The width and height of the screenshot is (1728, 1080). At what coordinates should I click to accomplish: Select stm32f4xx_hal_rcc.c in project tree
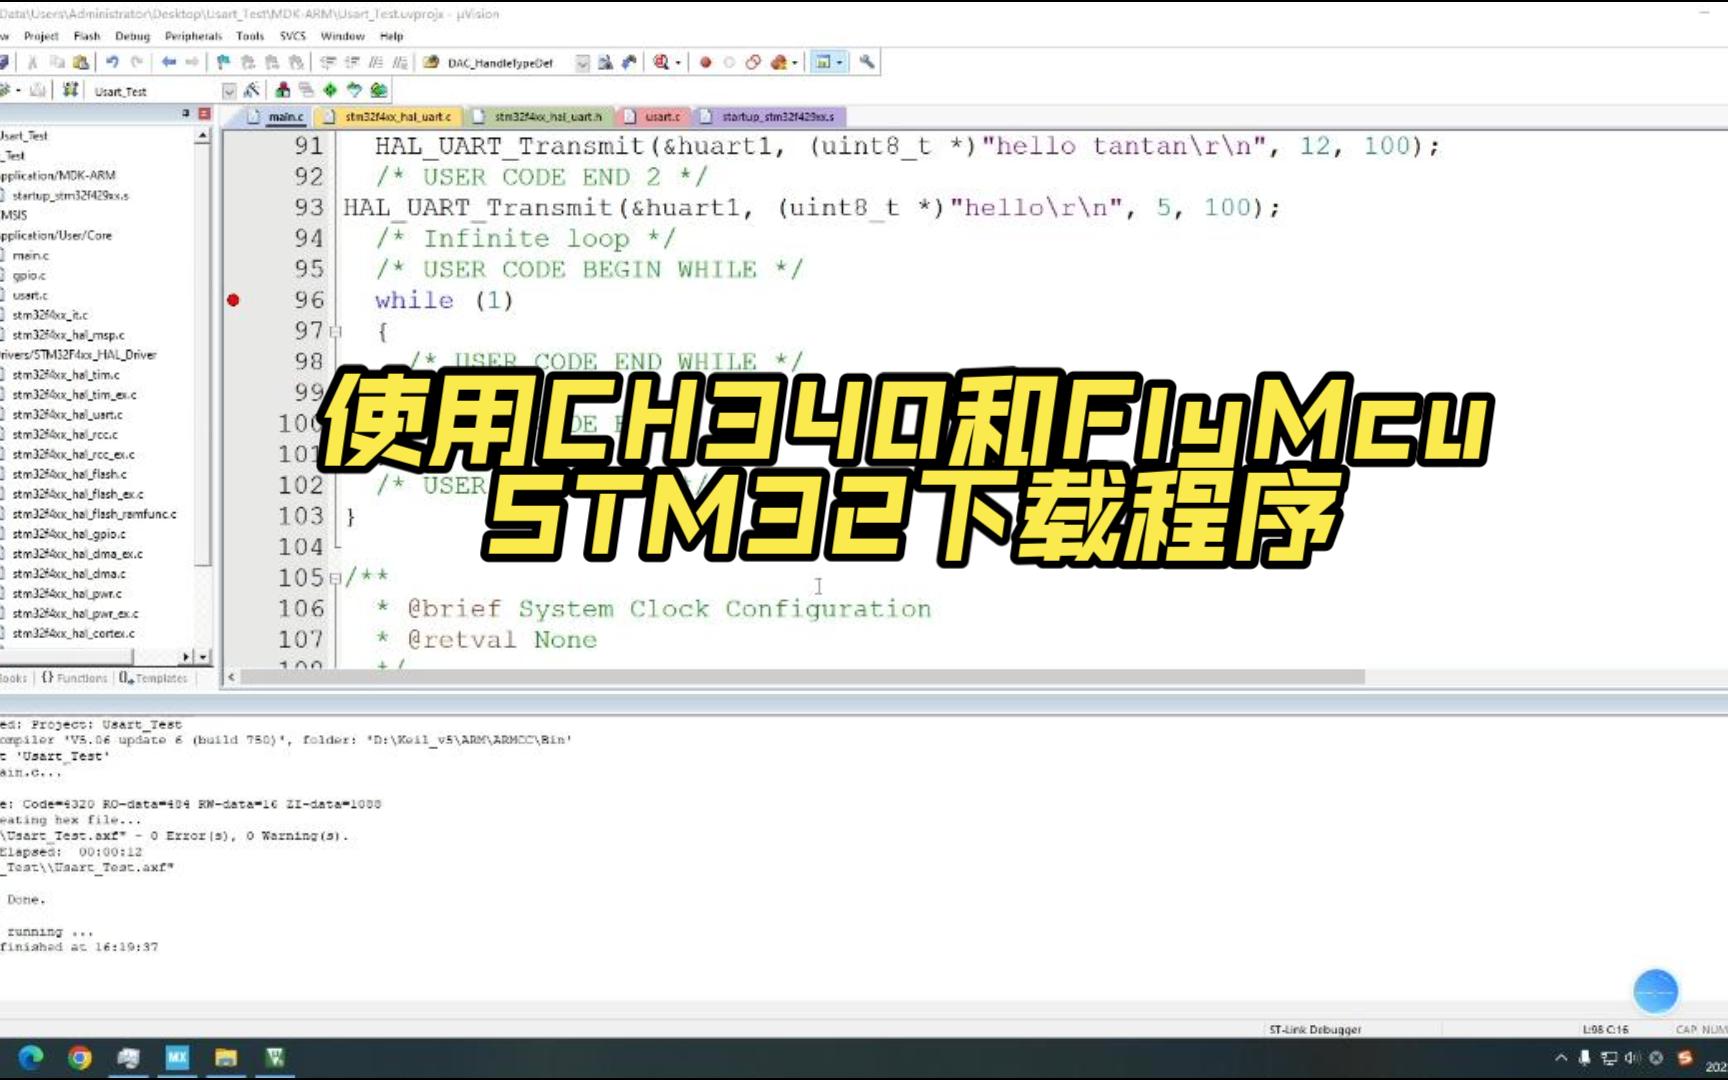coord(65,435)
